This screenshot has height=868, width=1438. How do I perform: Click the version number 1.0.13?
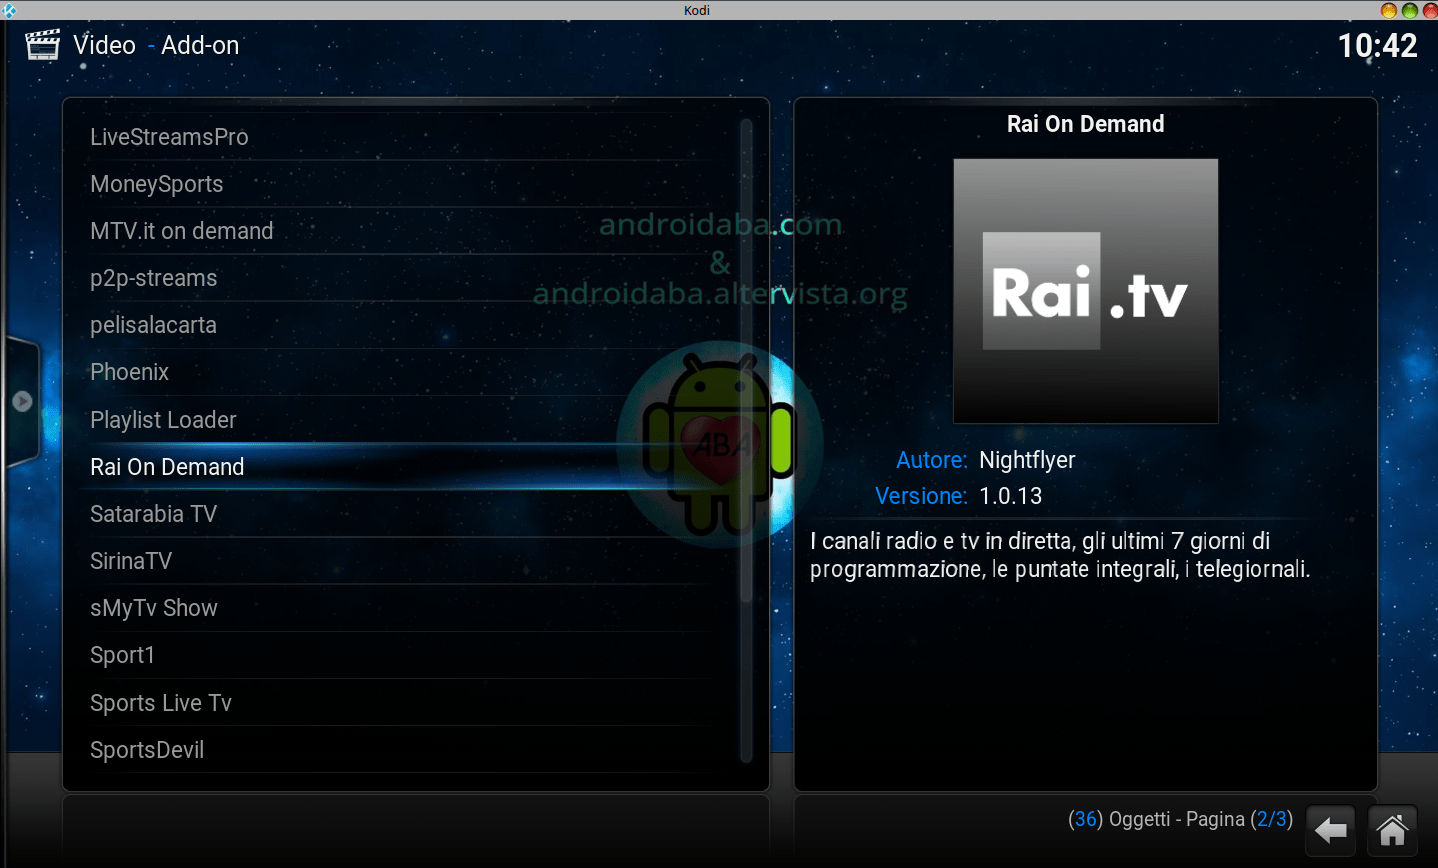pos(1010,496)
